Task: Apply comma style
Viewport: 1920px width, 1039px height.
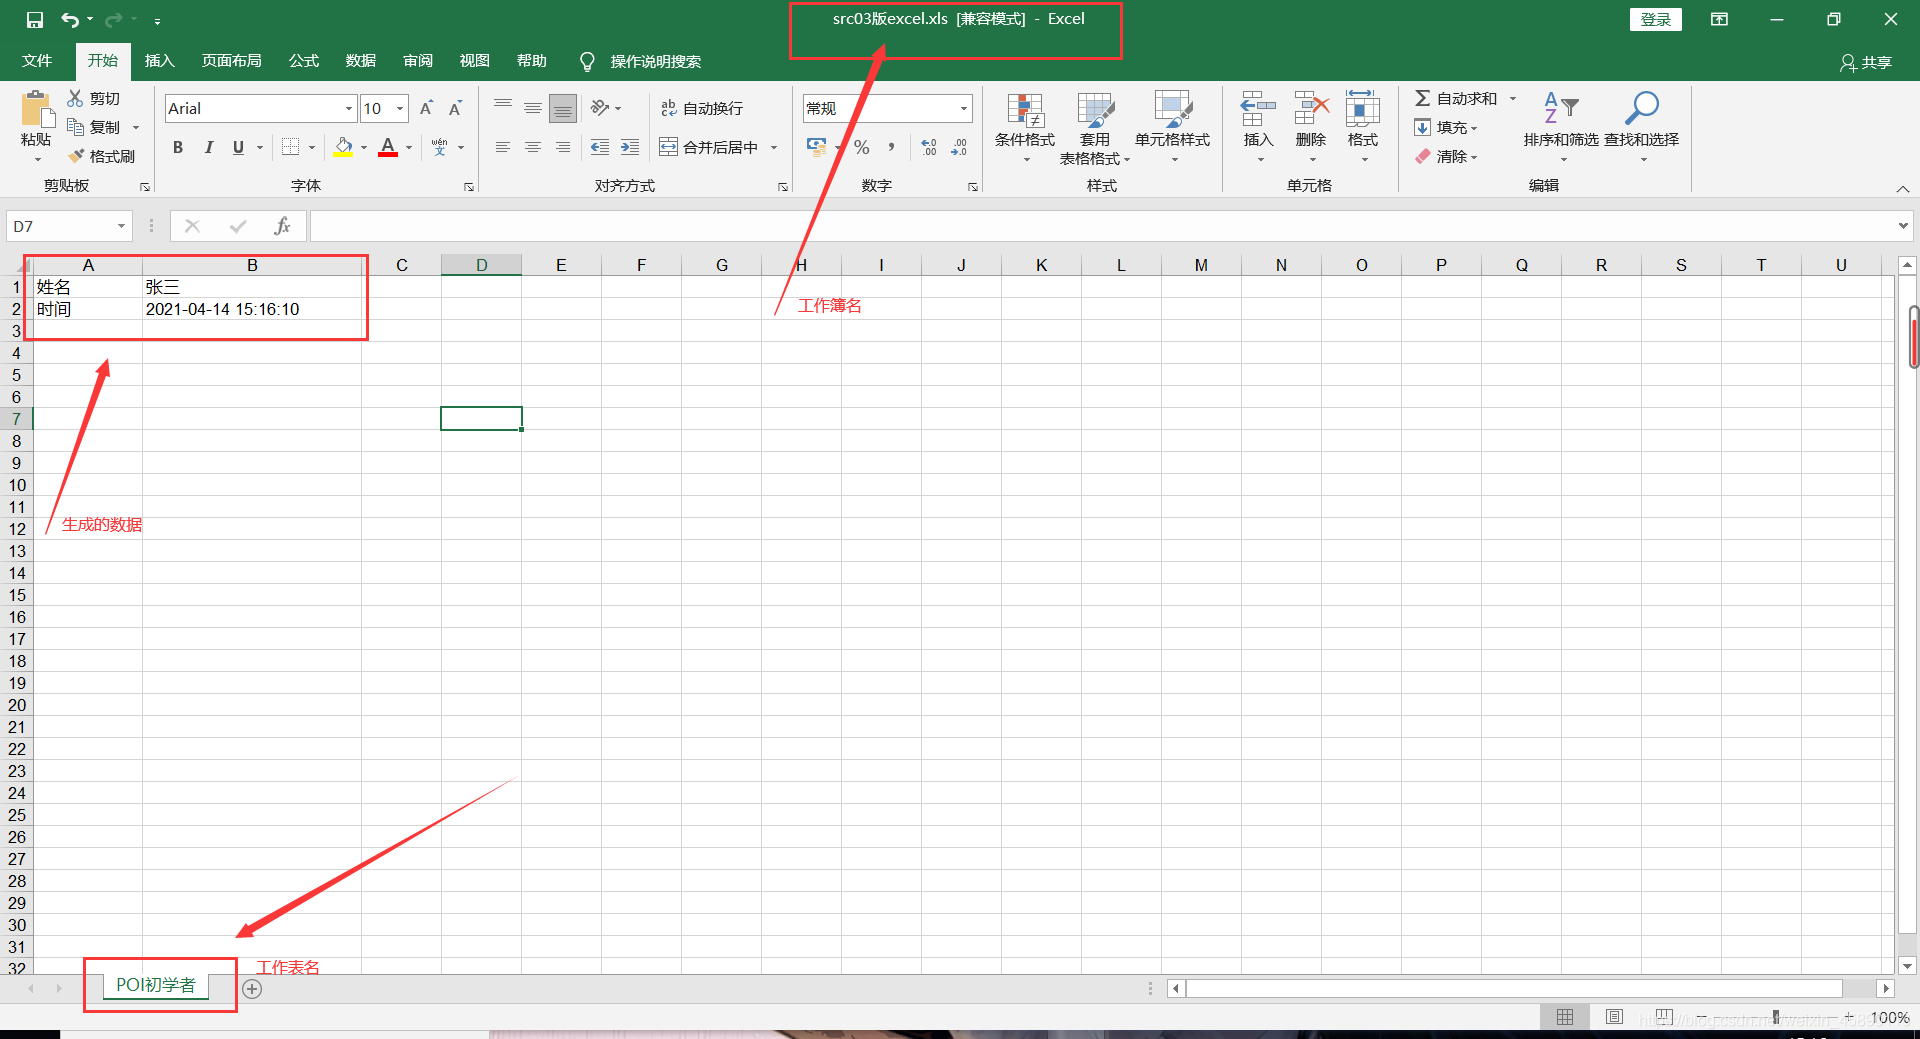Action: point(891,147)
